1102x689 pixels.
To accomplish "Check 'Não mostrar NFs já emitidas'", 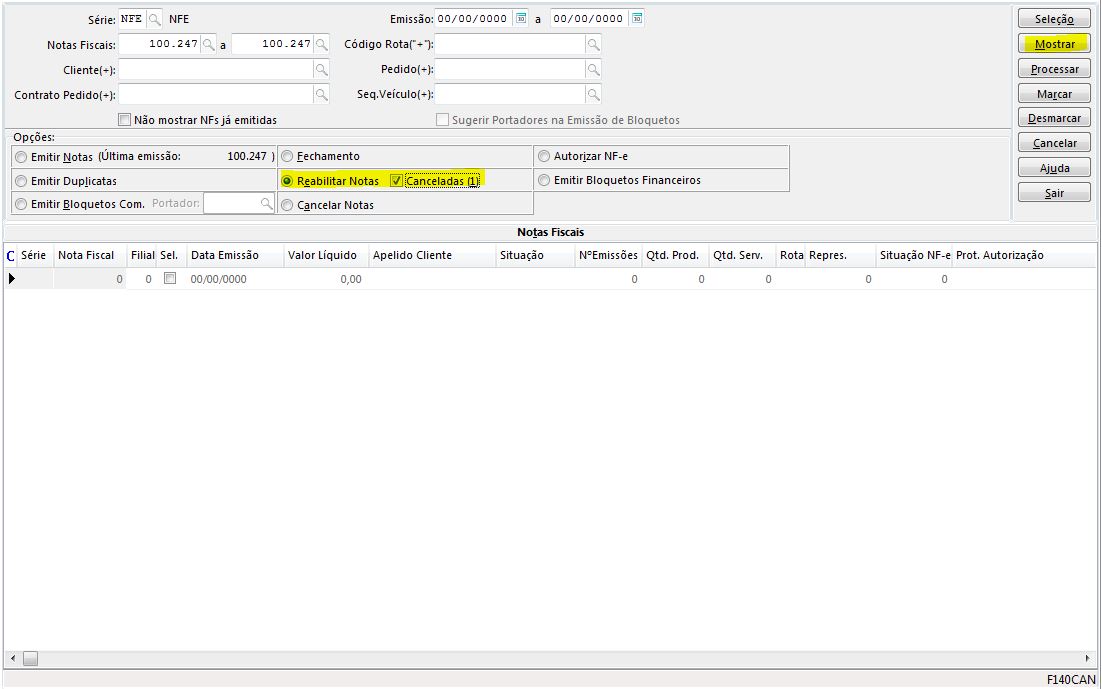I will point(124,120).
